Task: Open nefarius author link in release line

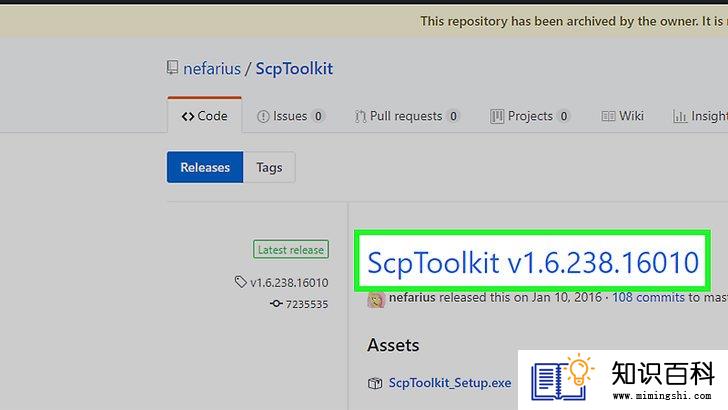Action: pyautogui.click(x=412, y=297)
